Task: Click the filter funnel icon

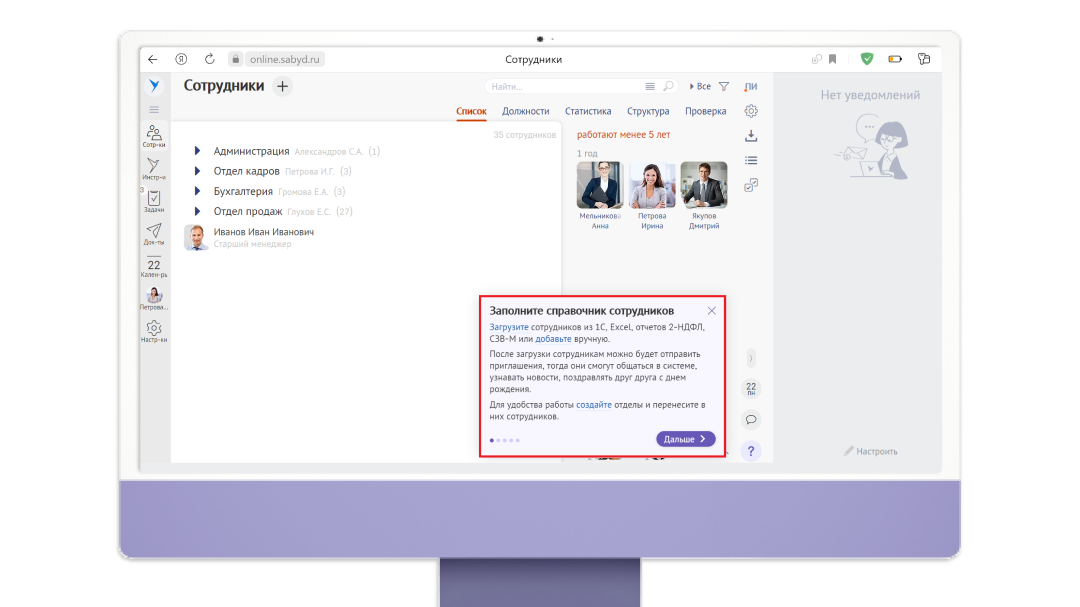Action: pyautogui.click(x=724, y=87)
